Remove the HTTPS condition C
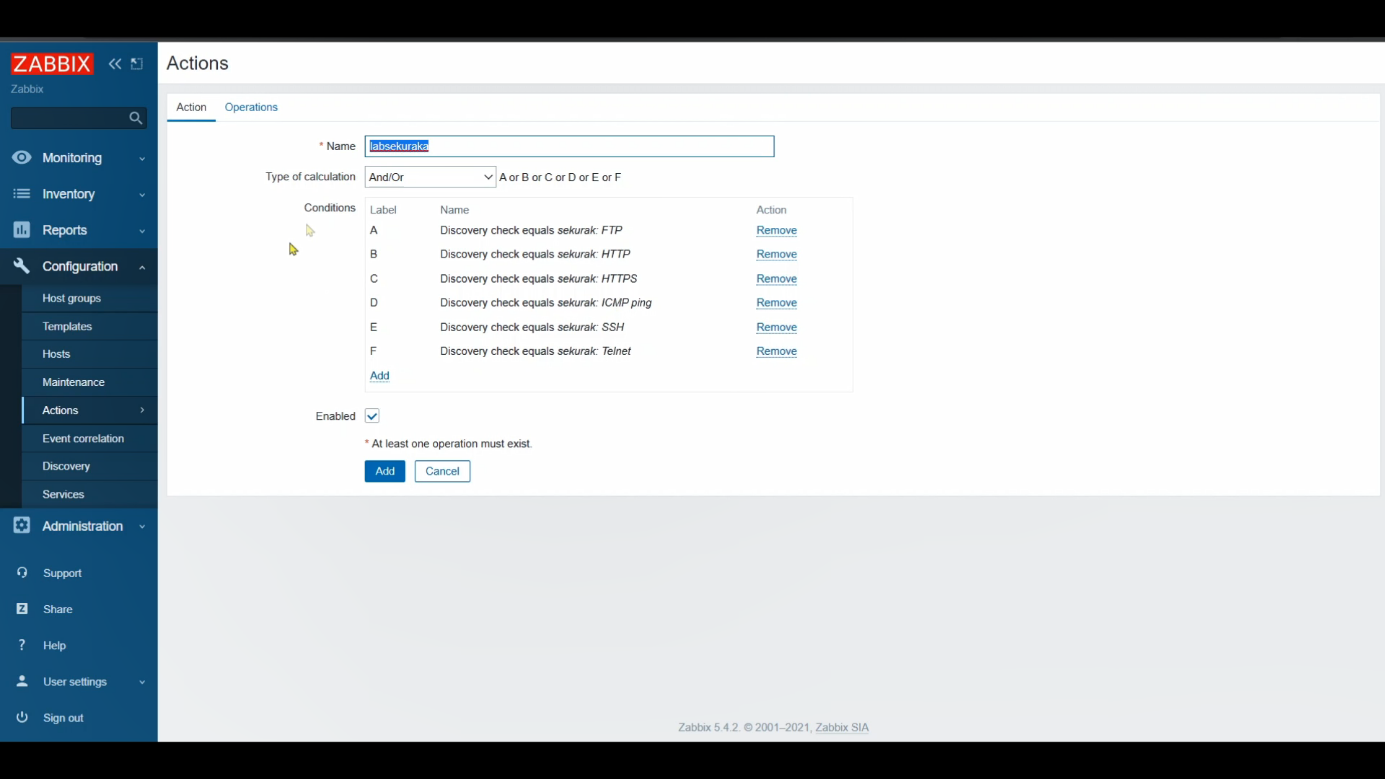Viewport: 1385px width, 779px height. pyautogui.click(x=776, y=279)
